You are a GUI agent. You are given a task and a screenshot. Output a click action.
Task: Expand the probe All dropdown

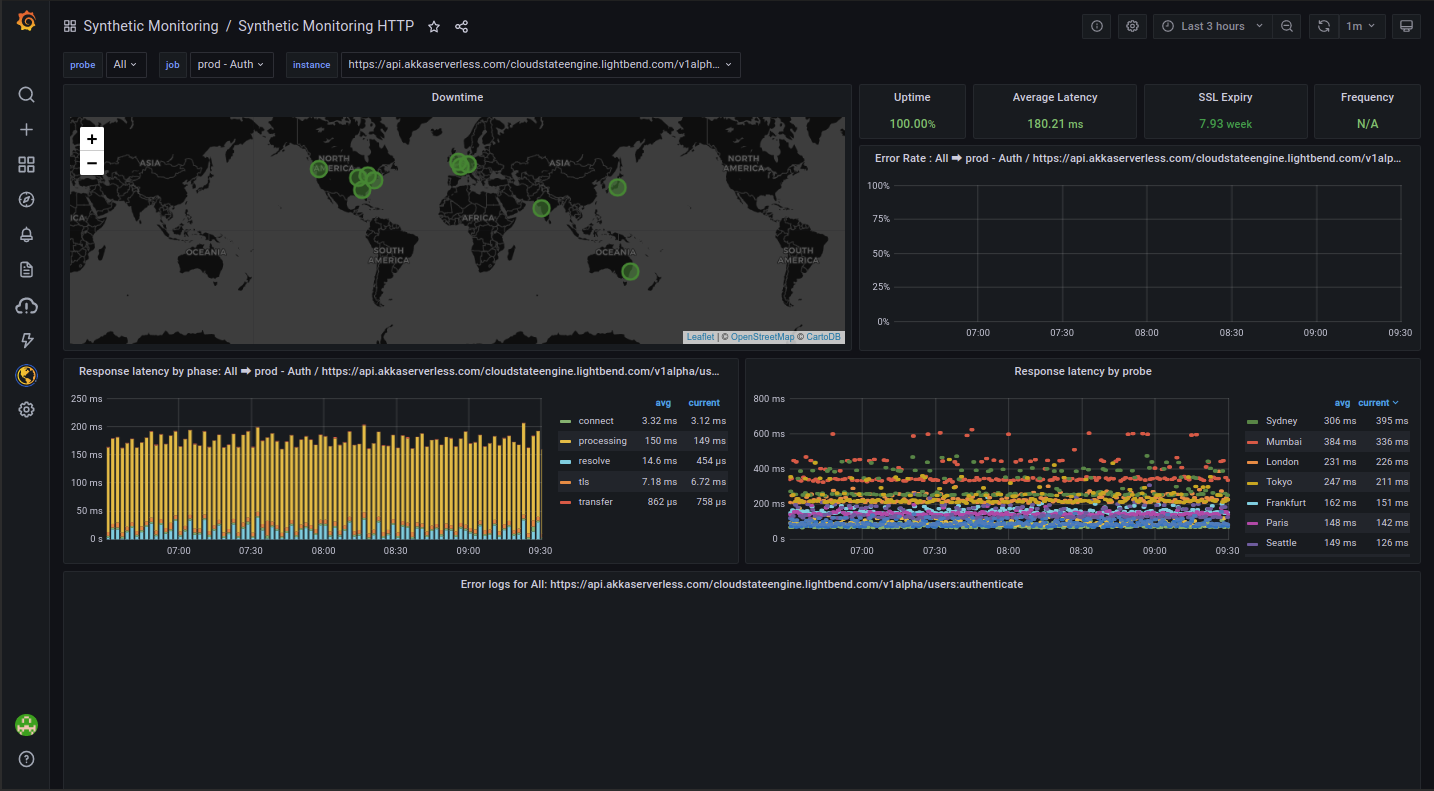126,65
